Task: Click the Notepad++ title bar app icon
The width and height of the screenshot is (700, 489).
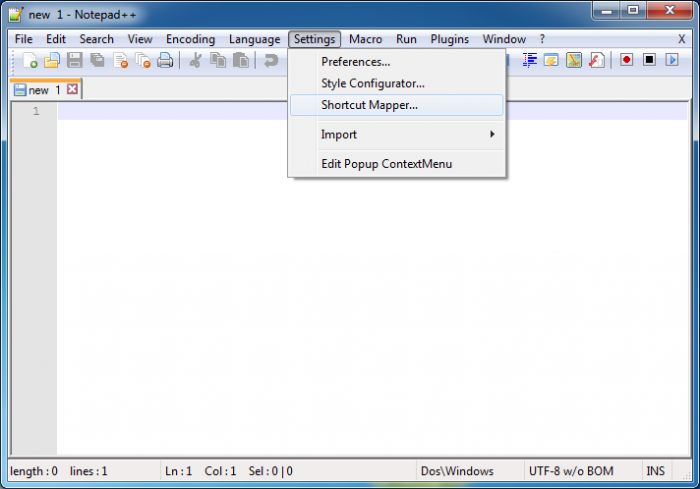Action: (x=16, y=14)
